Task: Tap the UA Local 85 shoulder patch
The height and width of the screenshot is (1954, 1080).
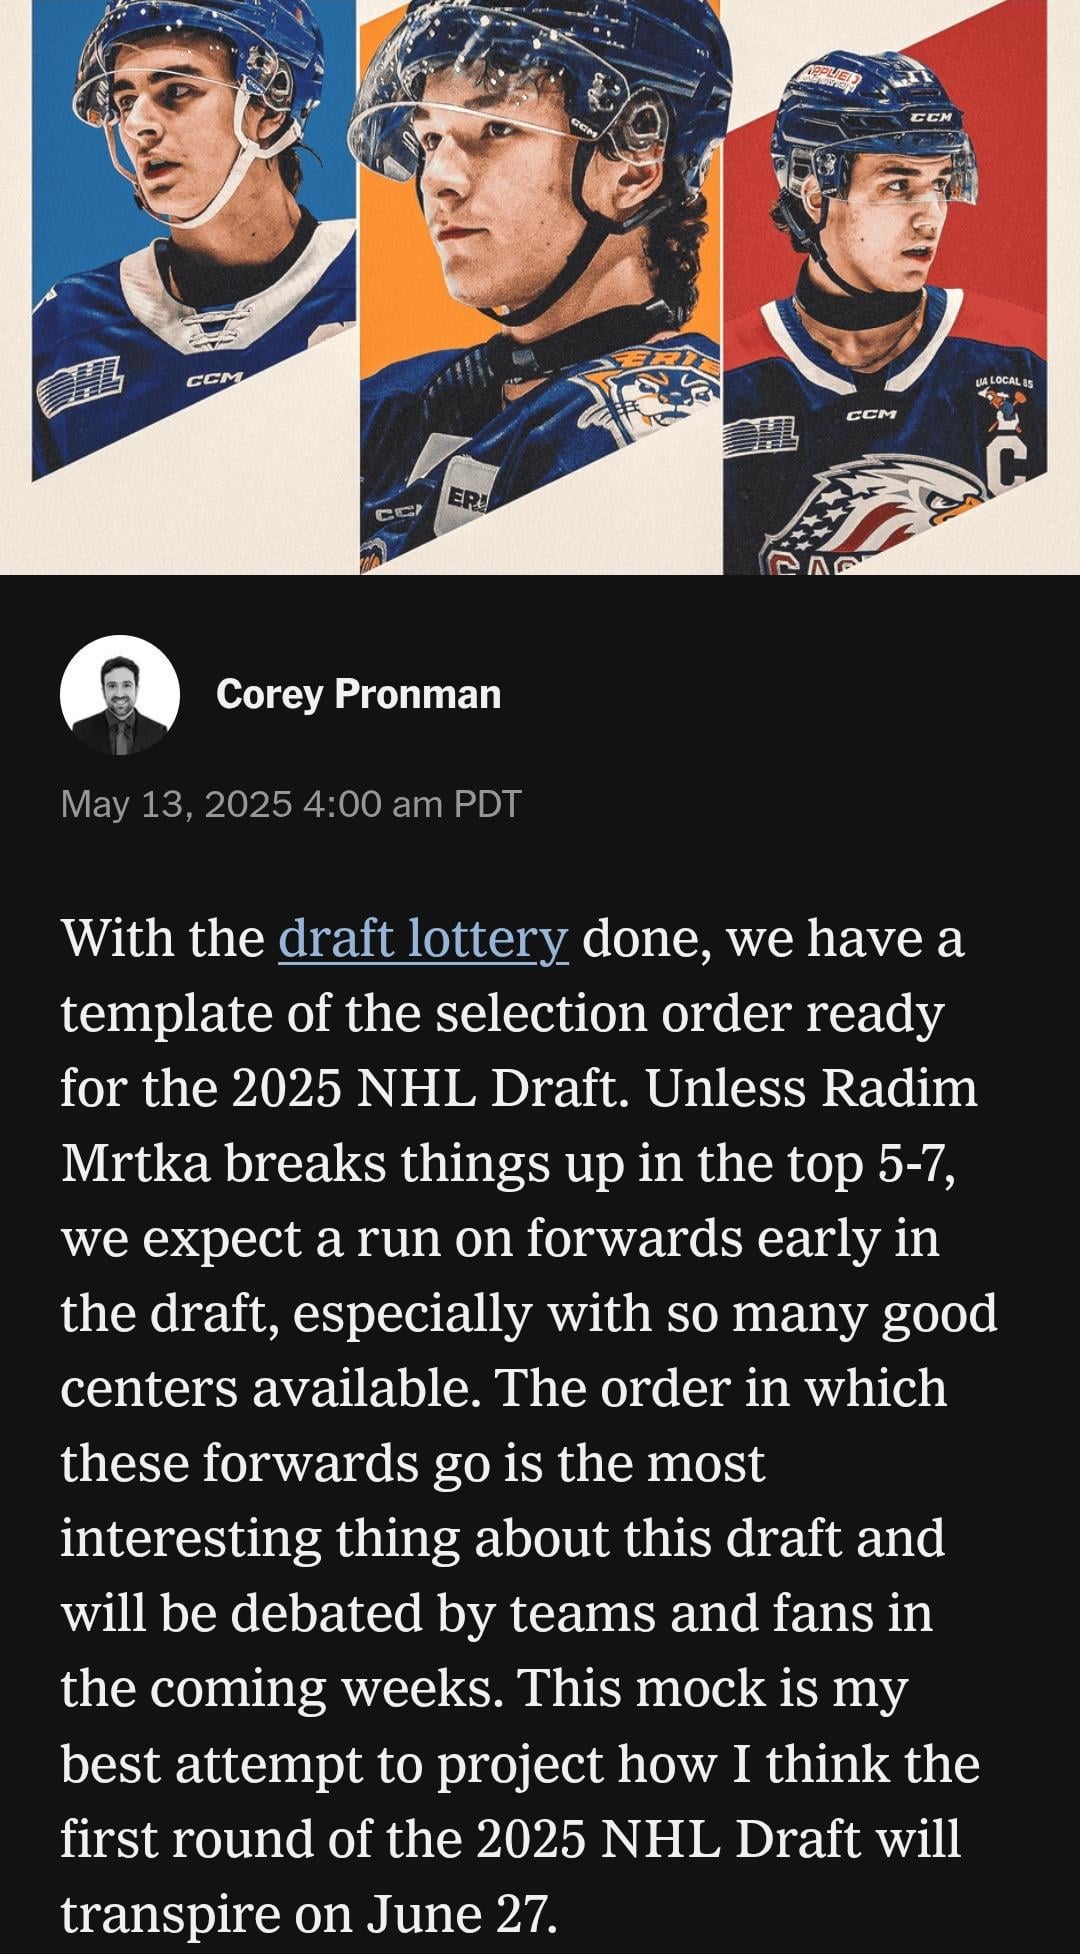Action: pos(1005,395)
